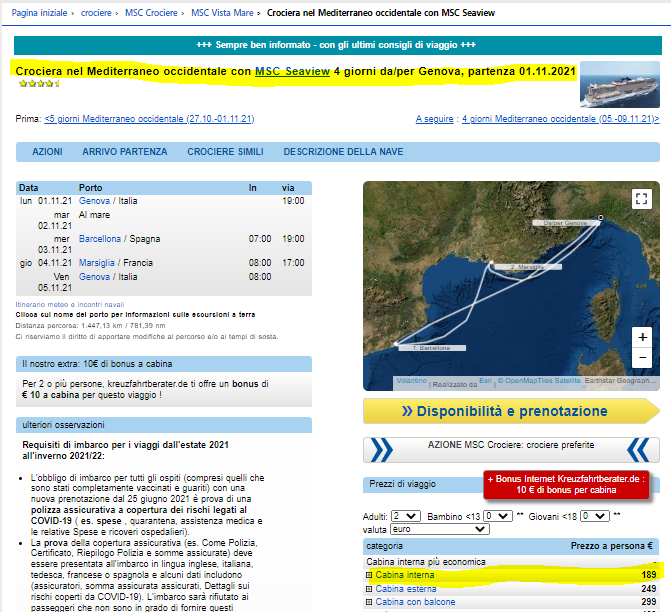Open the MSC Vista Mare breadcrumb
The image size is (671, 612).
coord(222,13)
